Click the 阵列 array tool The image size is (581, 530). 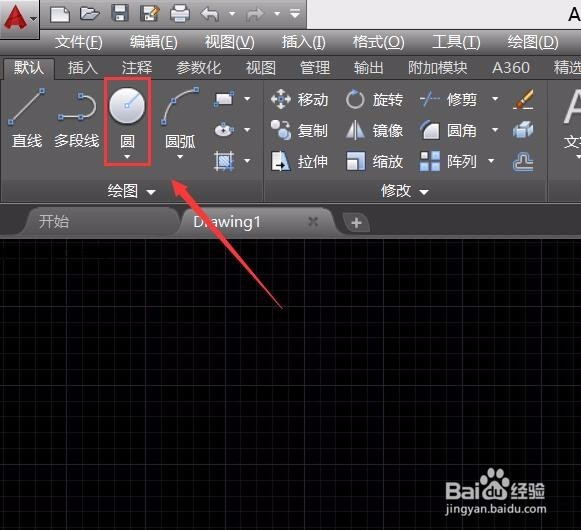(x=448, y=162)
